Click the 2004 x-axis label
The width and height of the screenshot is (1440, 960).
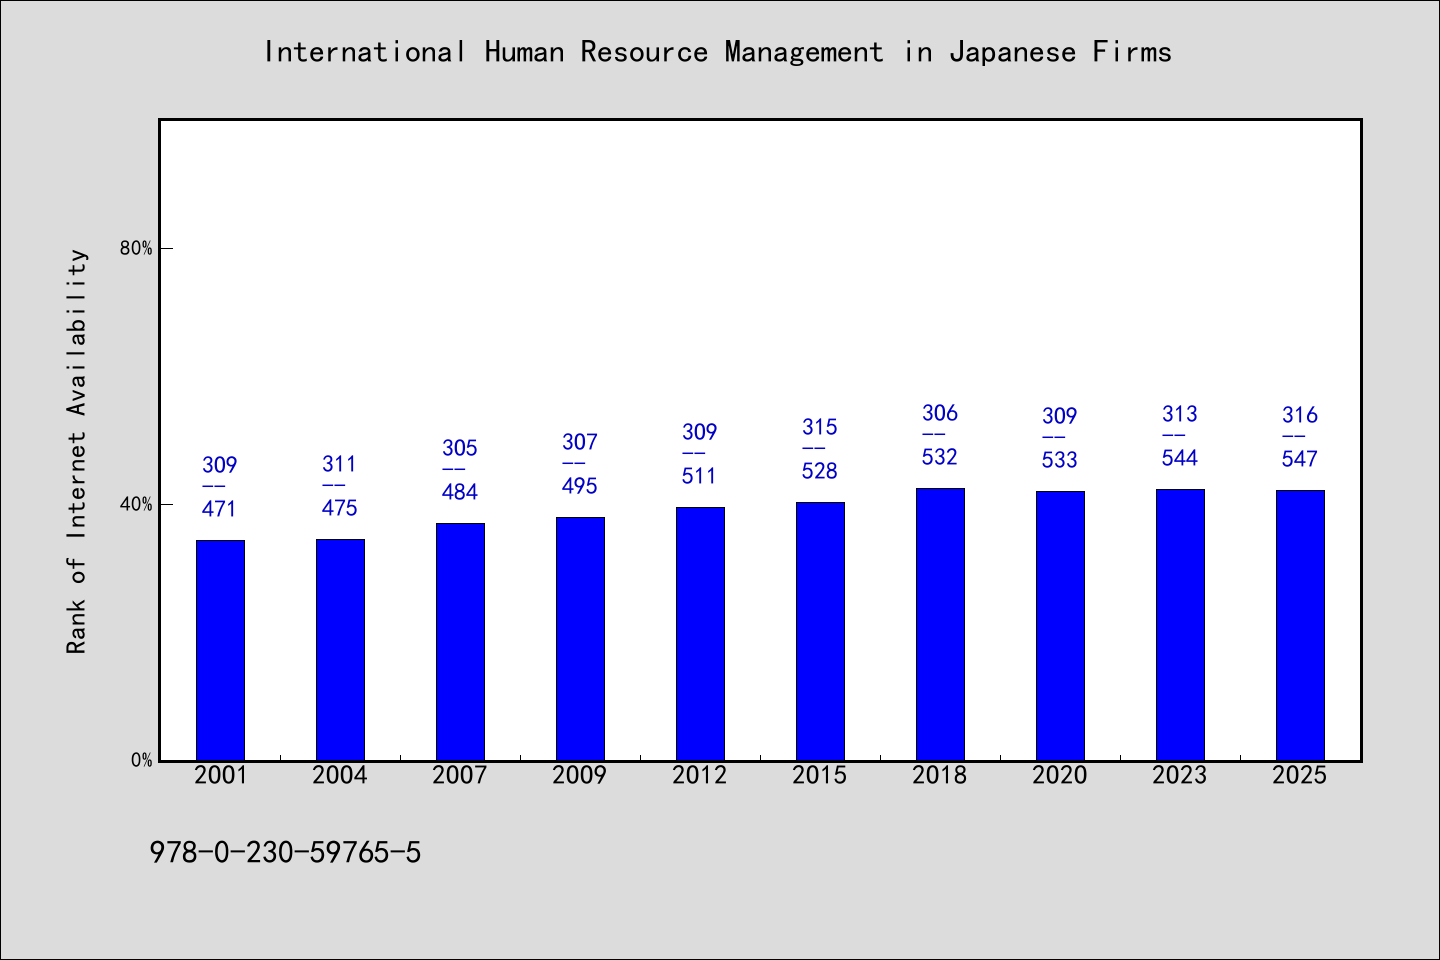pyautogui.click(x=340, y=775)
